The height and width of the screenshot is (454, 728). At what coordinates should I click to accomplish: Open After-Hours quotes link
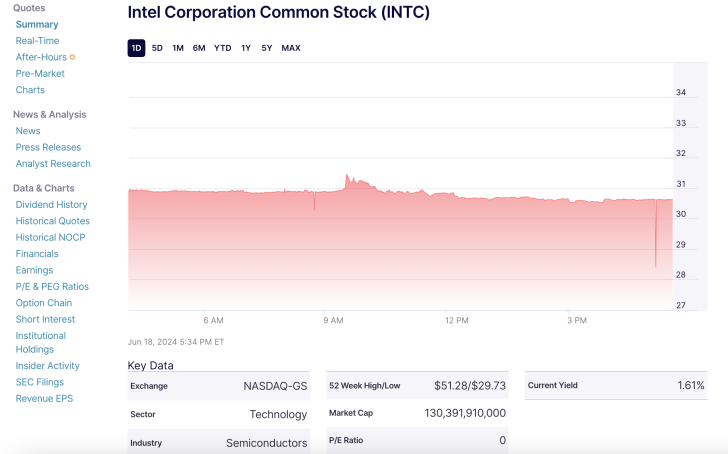point(41,57)
